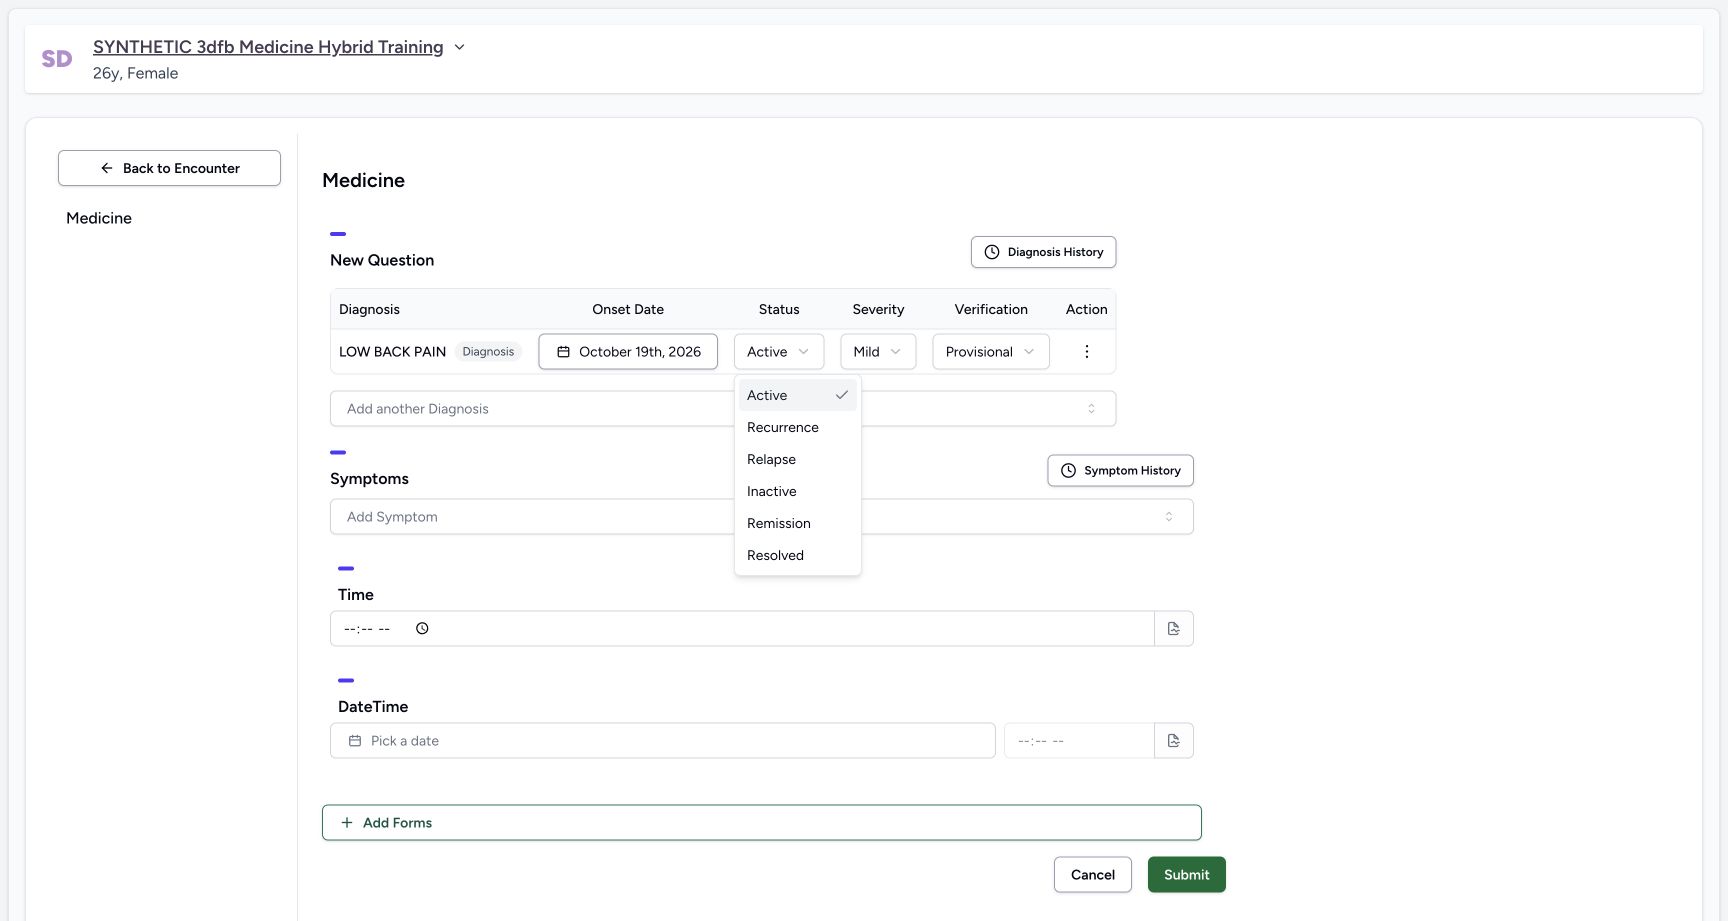Viewport: 1728px width, 921px height.
Task: Click the Time input field
Action: (742, 629)
